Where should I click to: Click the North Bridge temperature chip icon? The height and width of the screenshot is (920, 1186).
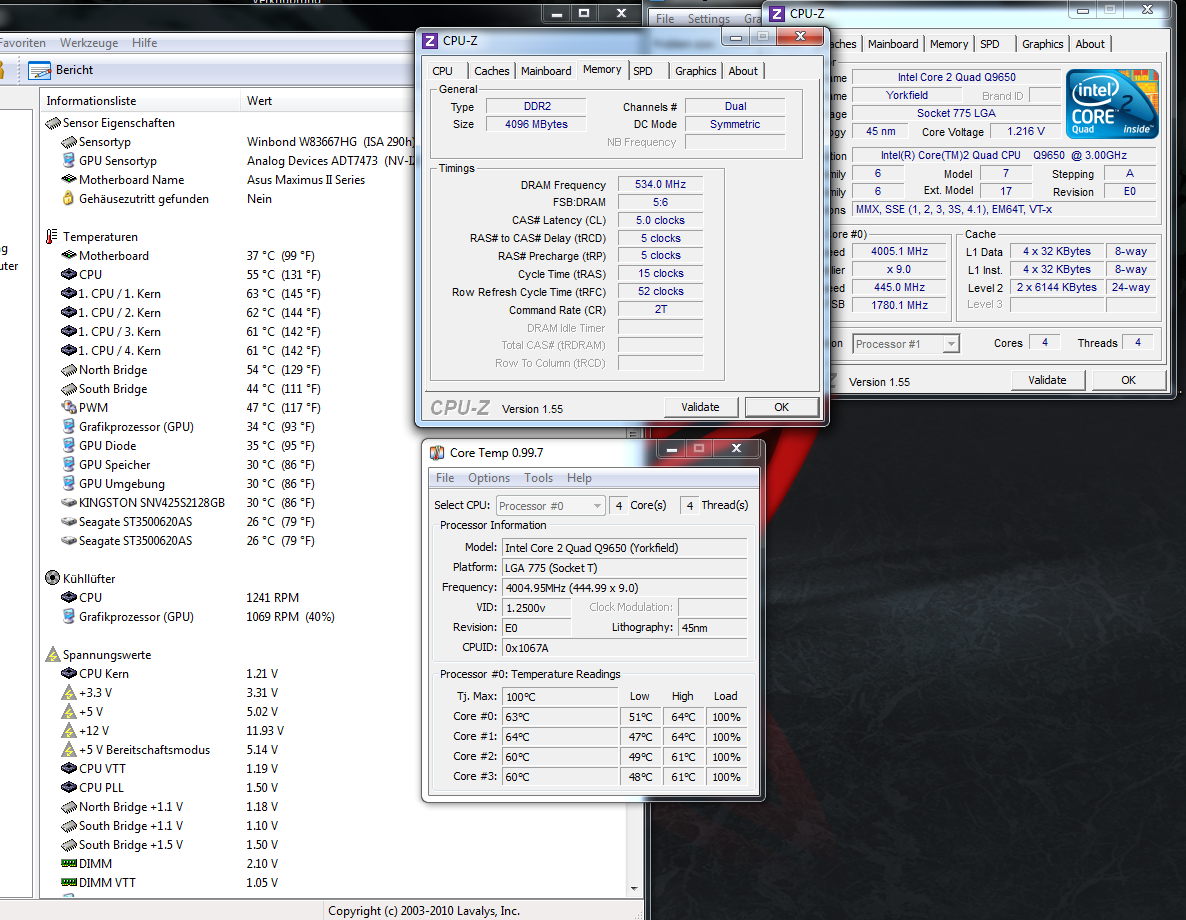pos(69,370)
